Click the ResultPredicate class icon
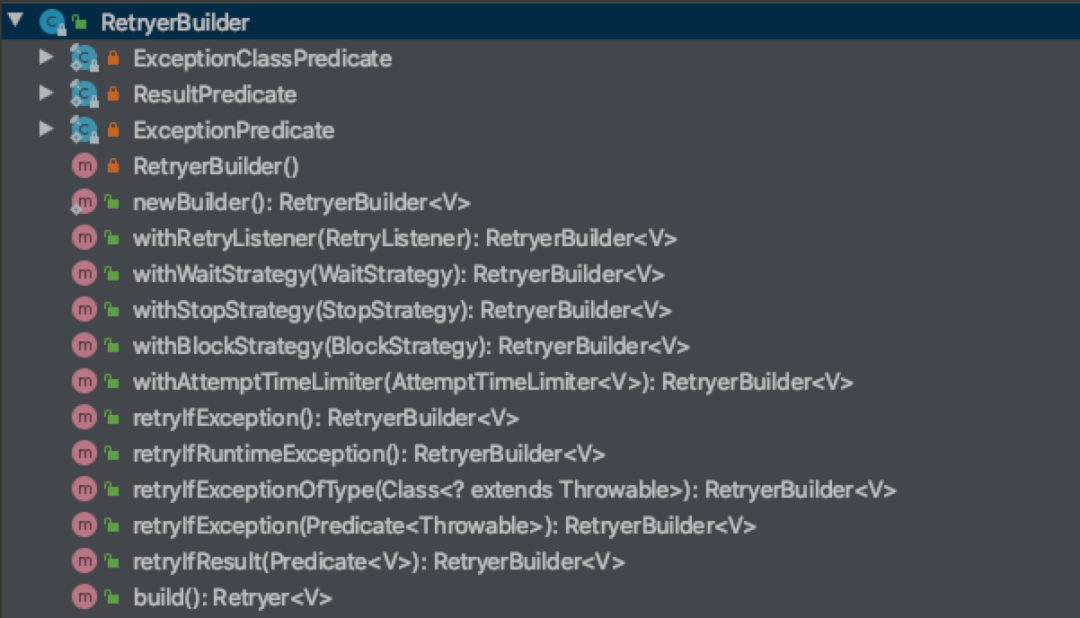This screenshot has width=1080, height=618. coord(83,95)
